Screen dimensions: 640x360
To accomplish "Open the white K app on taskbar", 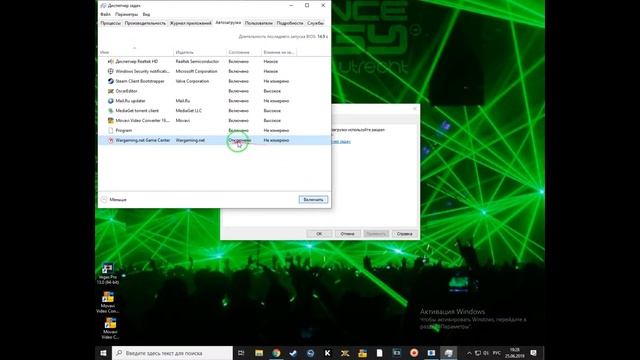I will click(x=327, y=353).
